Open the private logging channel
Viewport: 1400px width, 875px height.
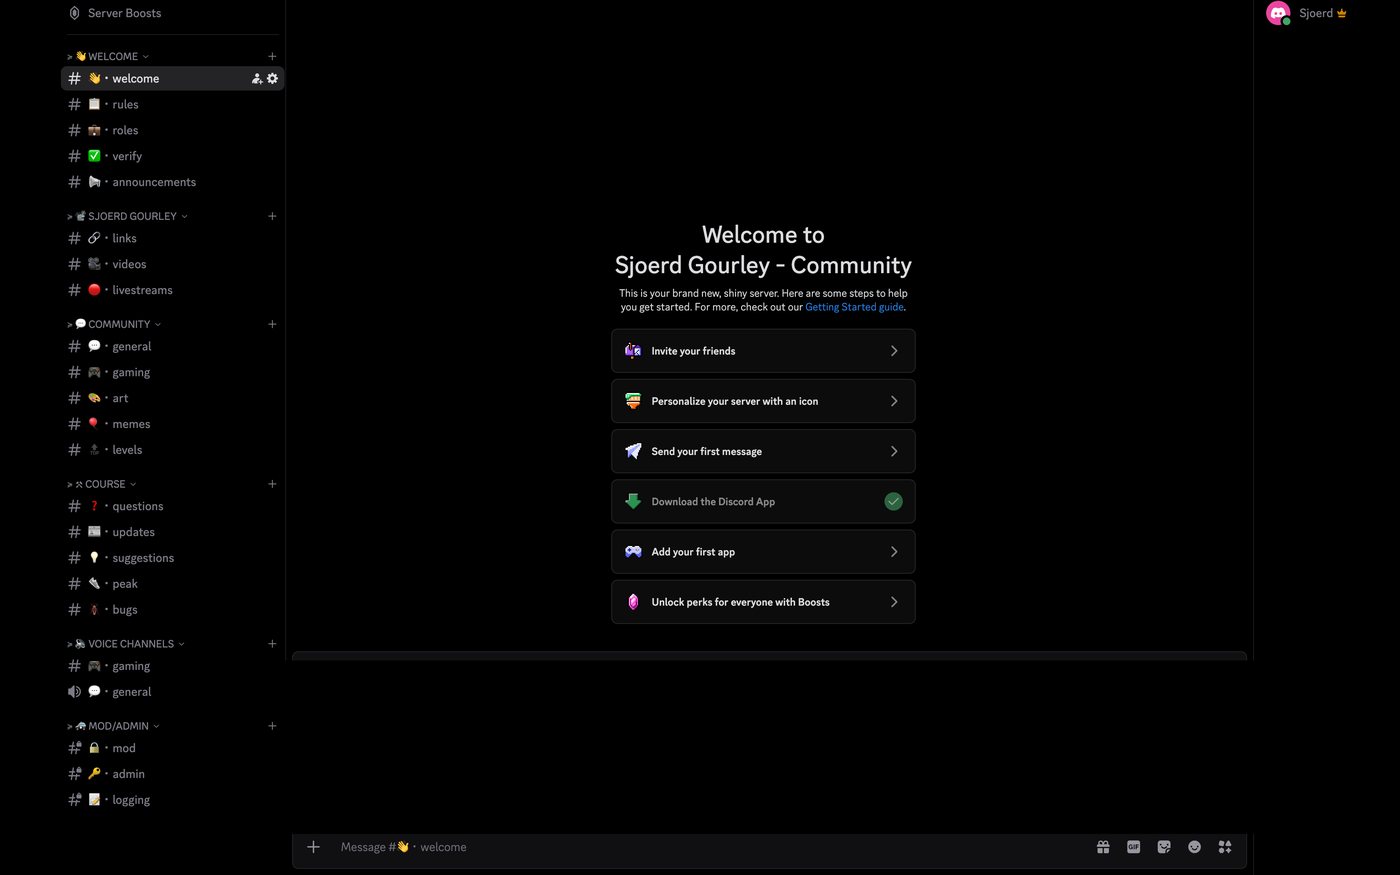pos(172,800)
